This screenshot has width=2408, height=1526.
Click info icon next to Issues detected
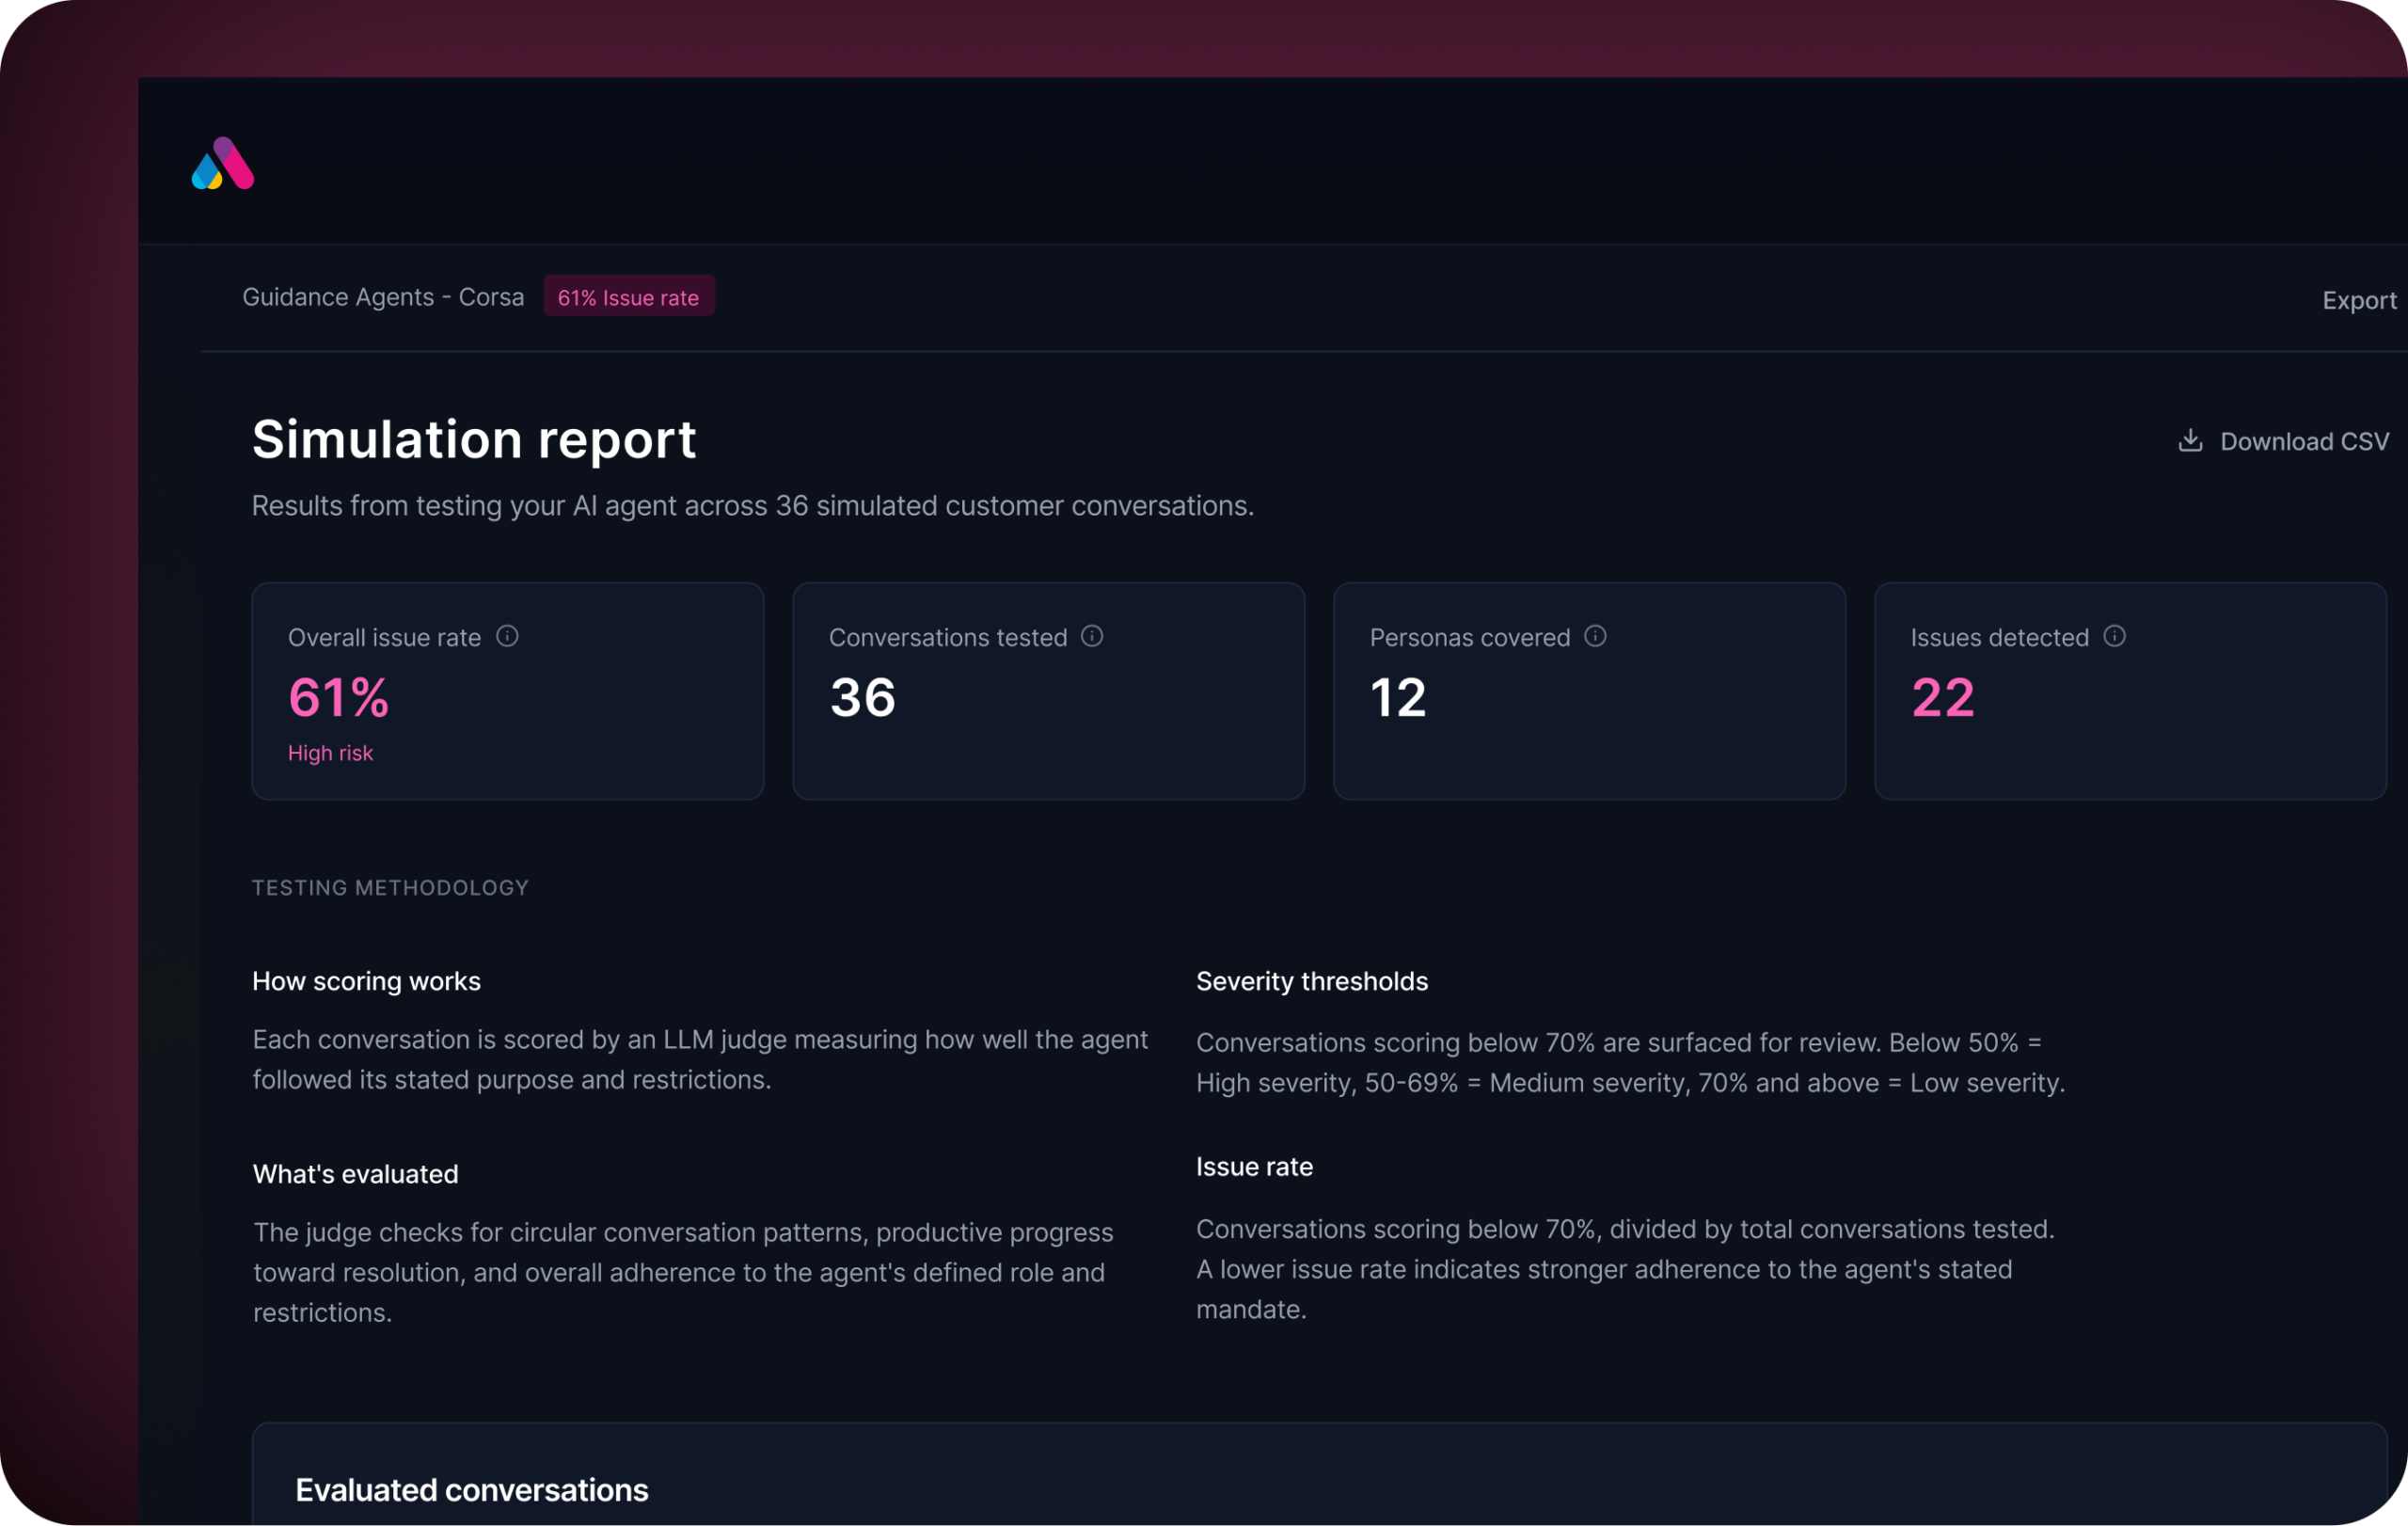pos(2114,636)
